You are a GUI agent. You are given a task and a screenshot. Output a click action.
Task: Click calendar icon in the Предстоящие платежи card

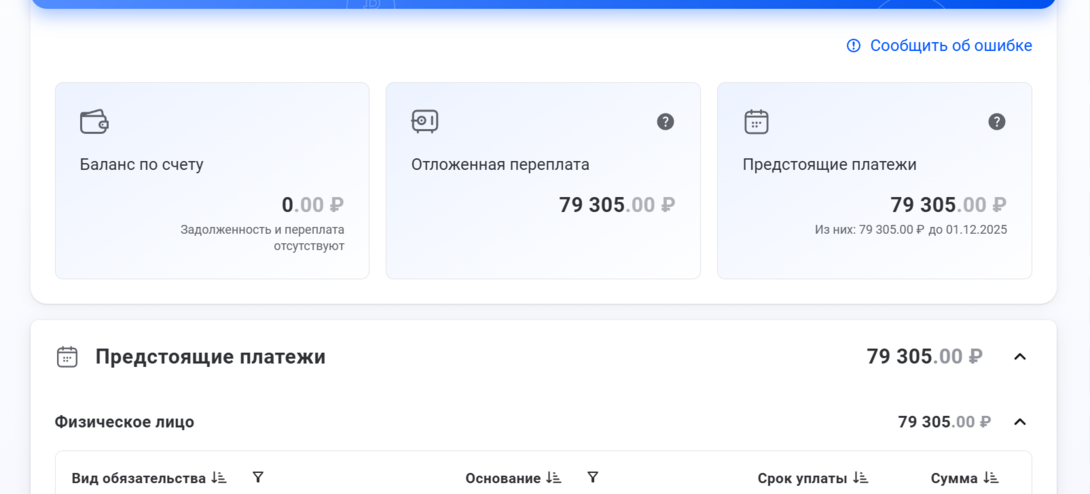point(756,122)
